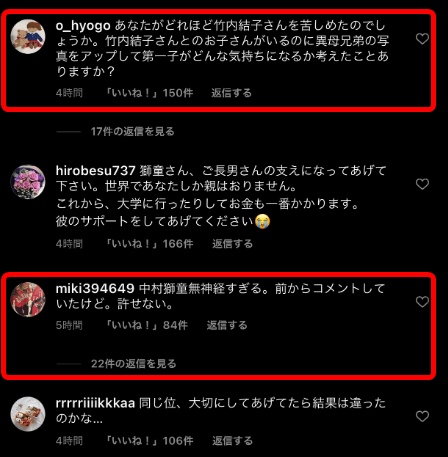This screenshot has width=448, height=457.
Task: Visit rrrrriiiikkkaa's profile via username
Action: coord(95,403)
